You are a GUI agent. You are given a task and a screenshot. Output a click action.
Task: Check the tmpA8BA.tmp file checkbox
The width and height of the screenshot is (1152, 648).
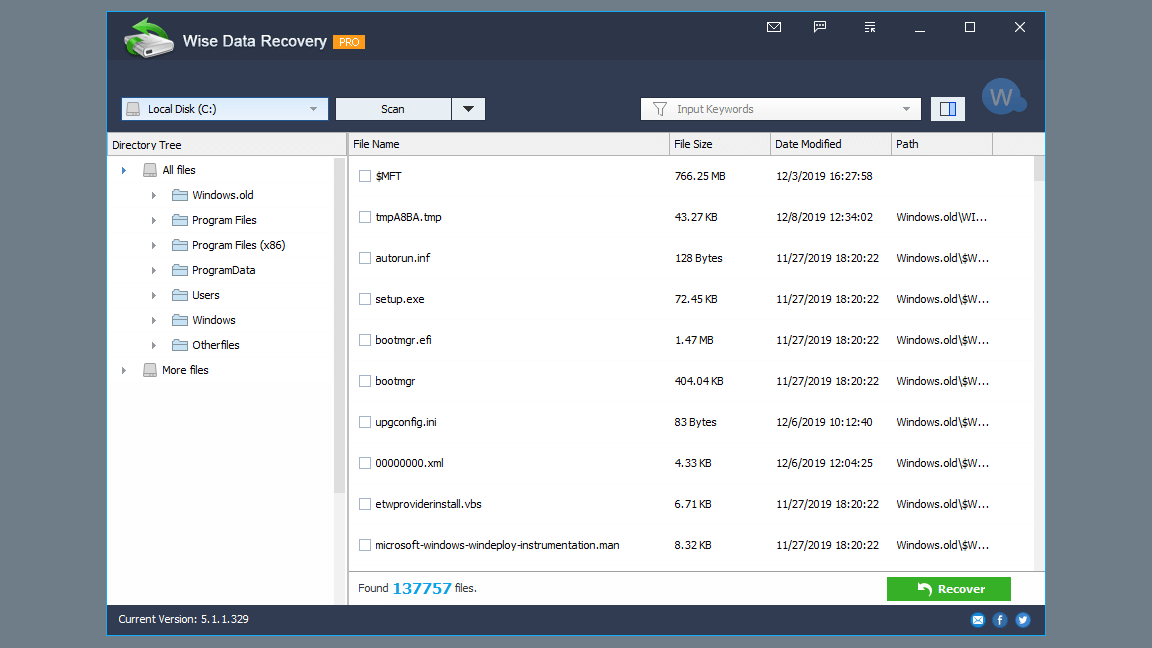[364, 217]
